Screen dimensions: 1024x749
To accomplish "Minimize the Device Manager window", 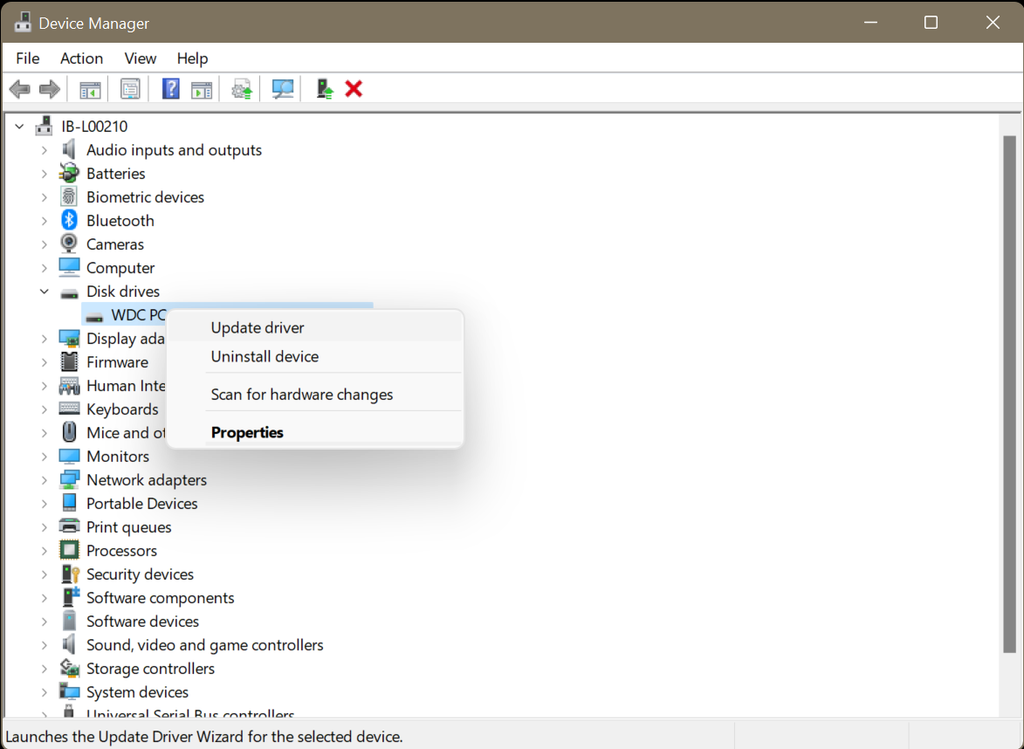I will [871, 22].
